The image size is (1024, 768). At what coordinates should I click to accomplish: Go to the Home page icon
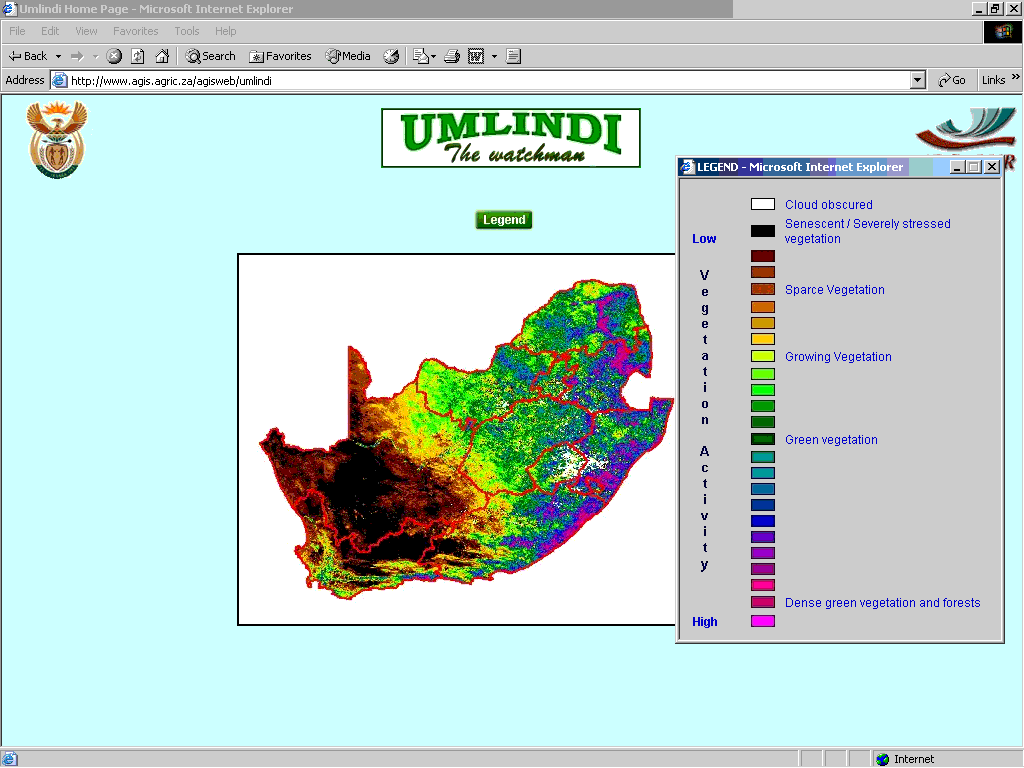pos(162,56)
